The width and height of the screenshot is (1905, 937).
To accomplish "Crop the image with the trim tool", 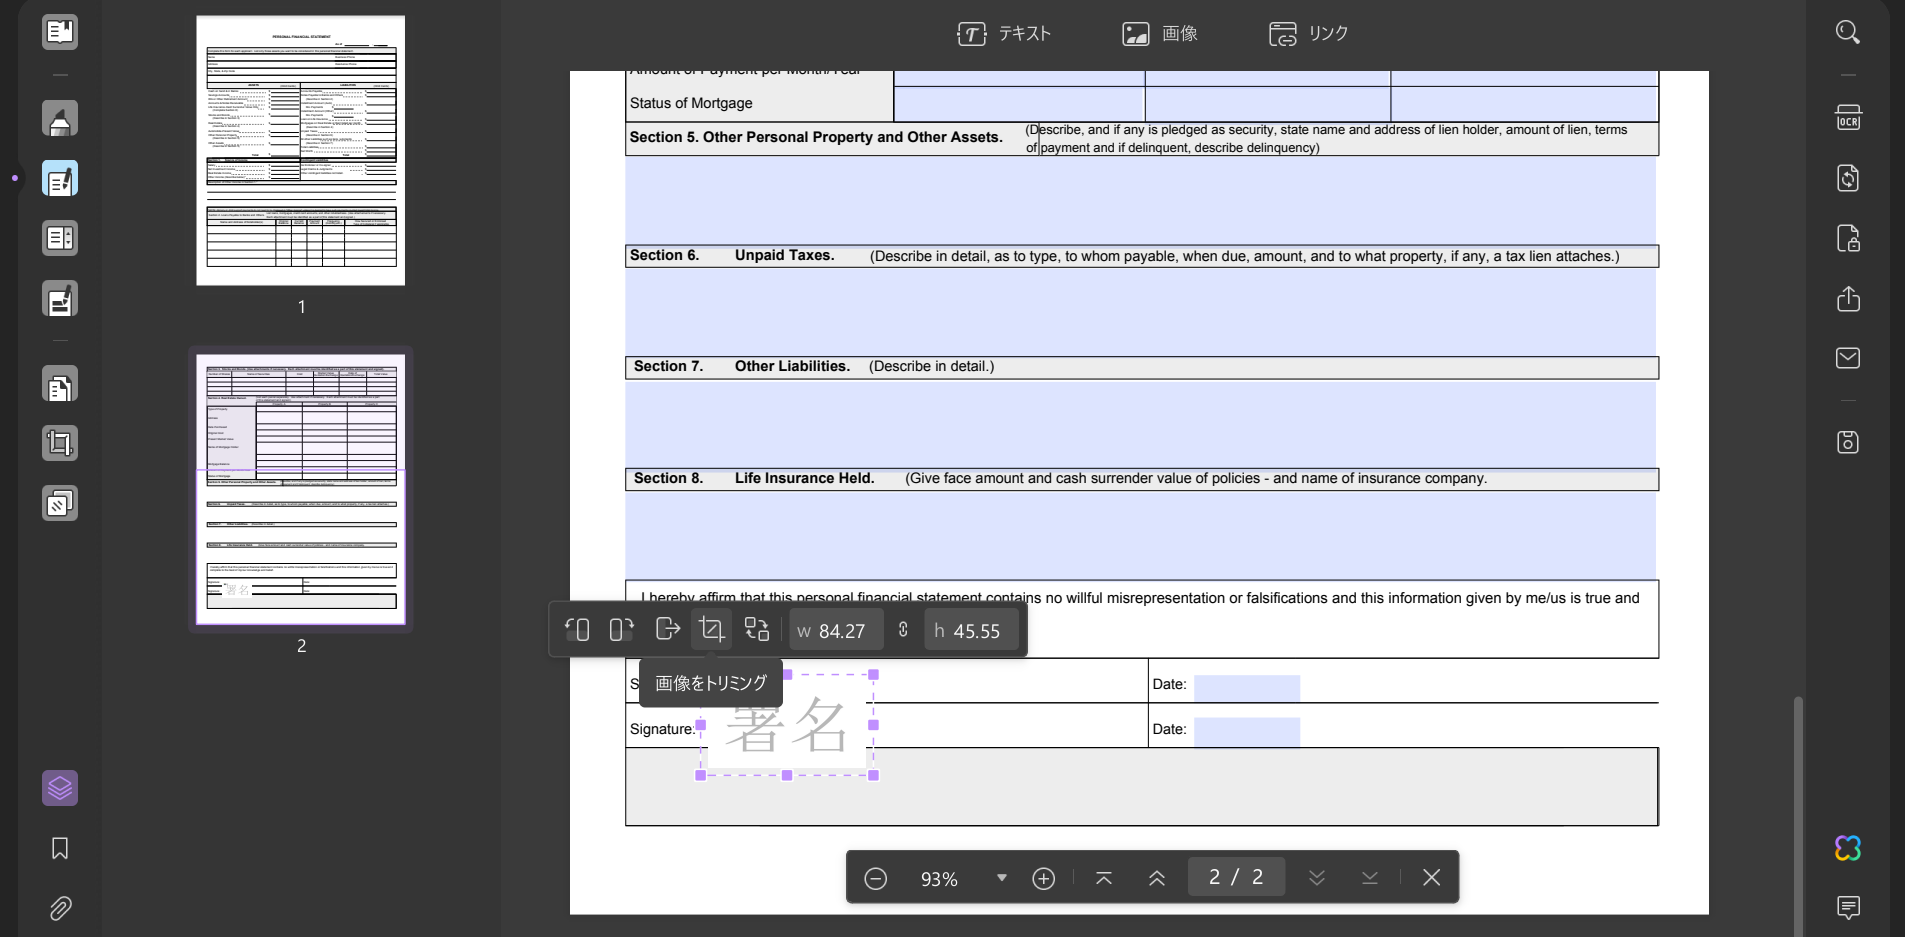I will [x=711, y=630].
